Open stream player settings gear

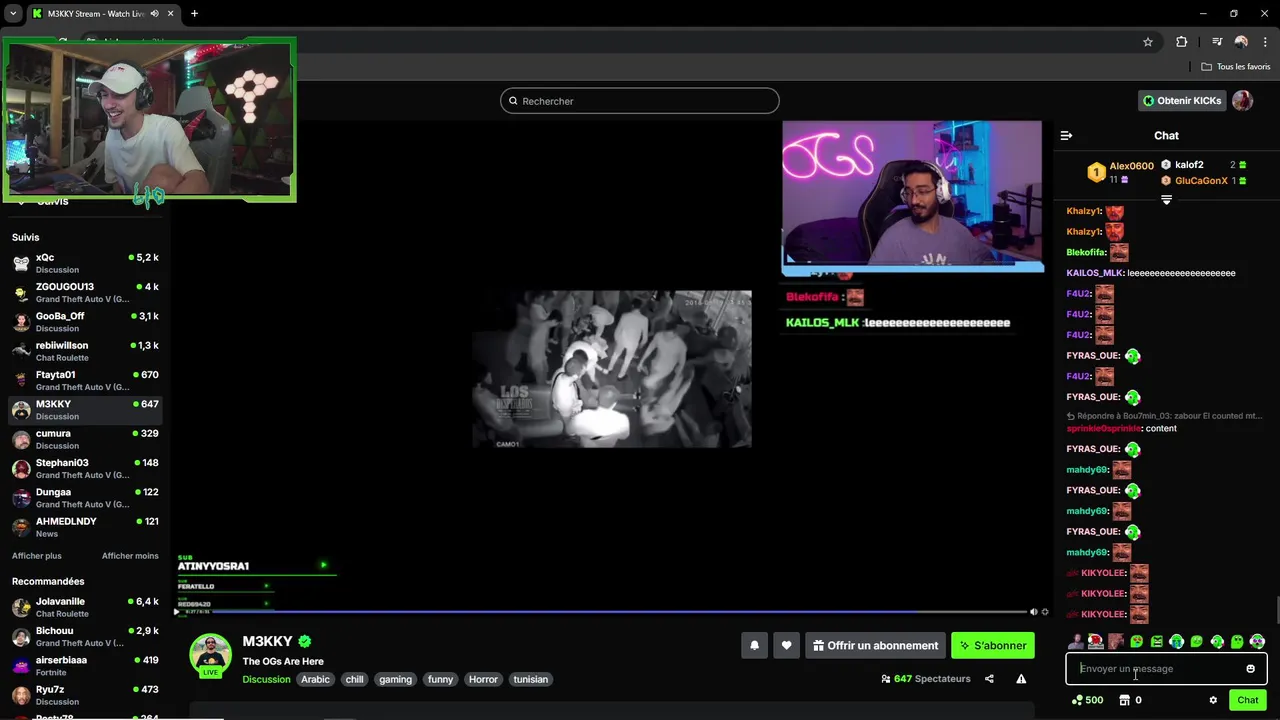(x=1045, y=612)
